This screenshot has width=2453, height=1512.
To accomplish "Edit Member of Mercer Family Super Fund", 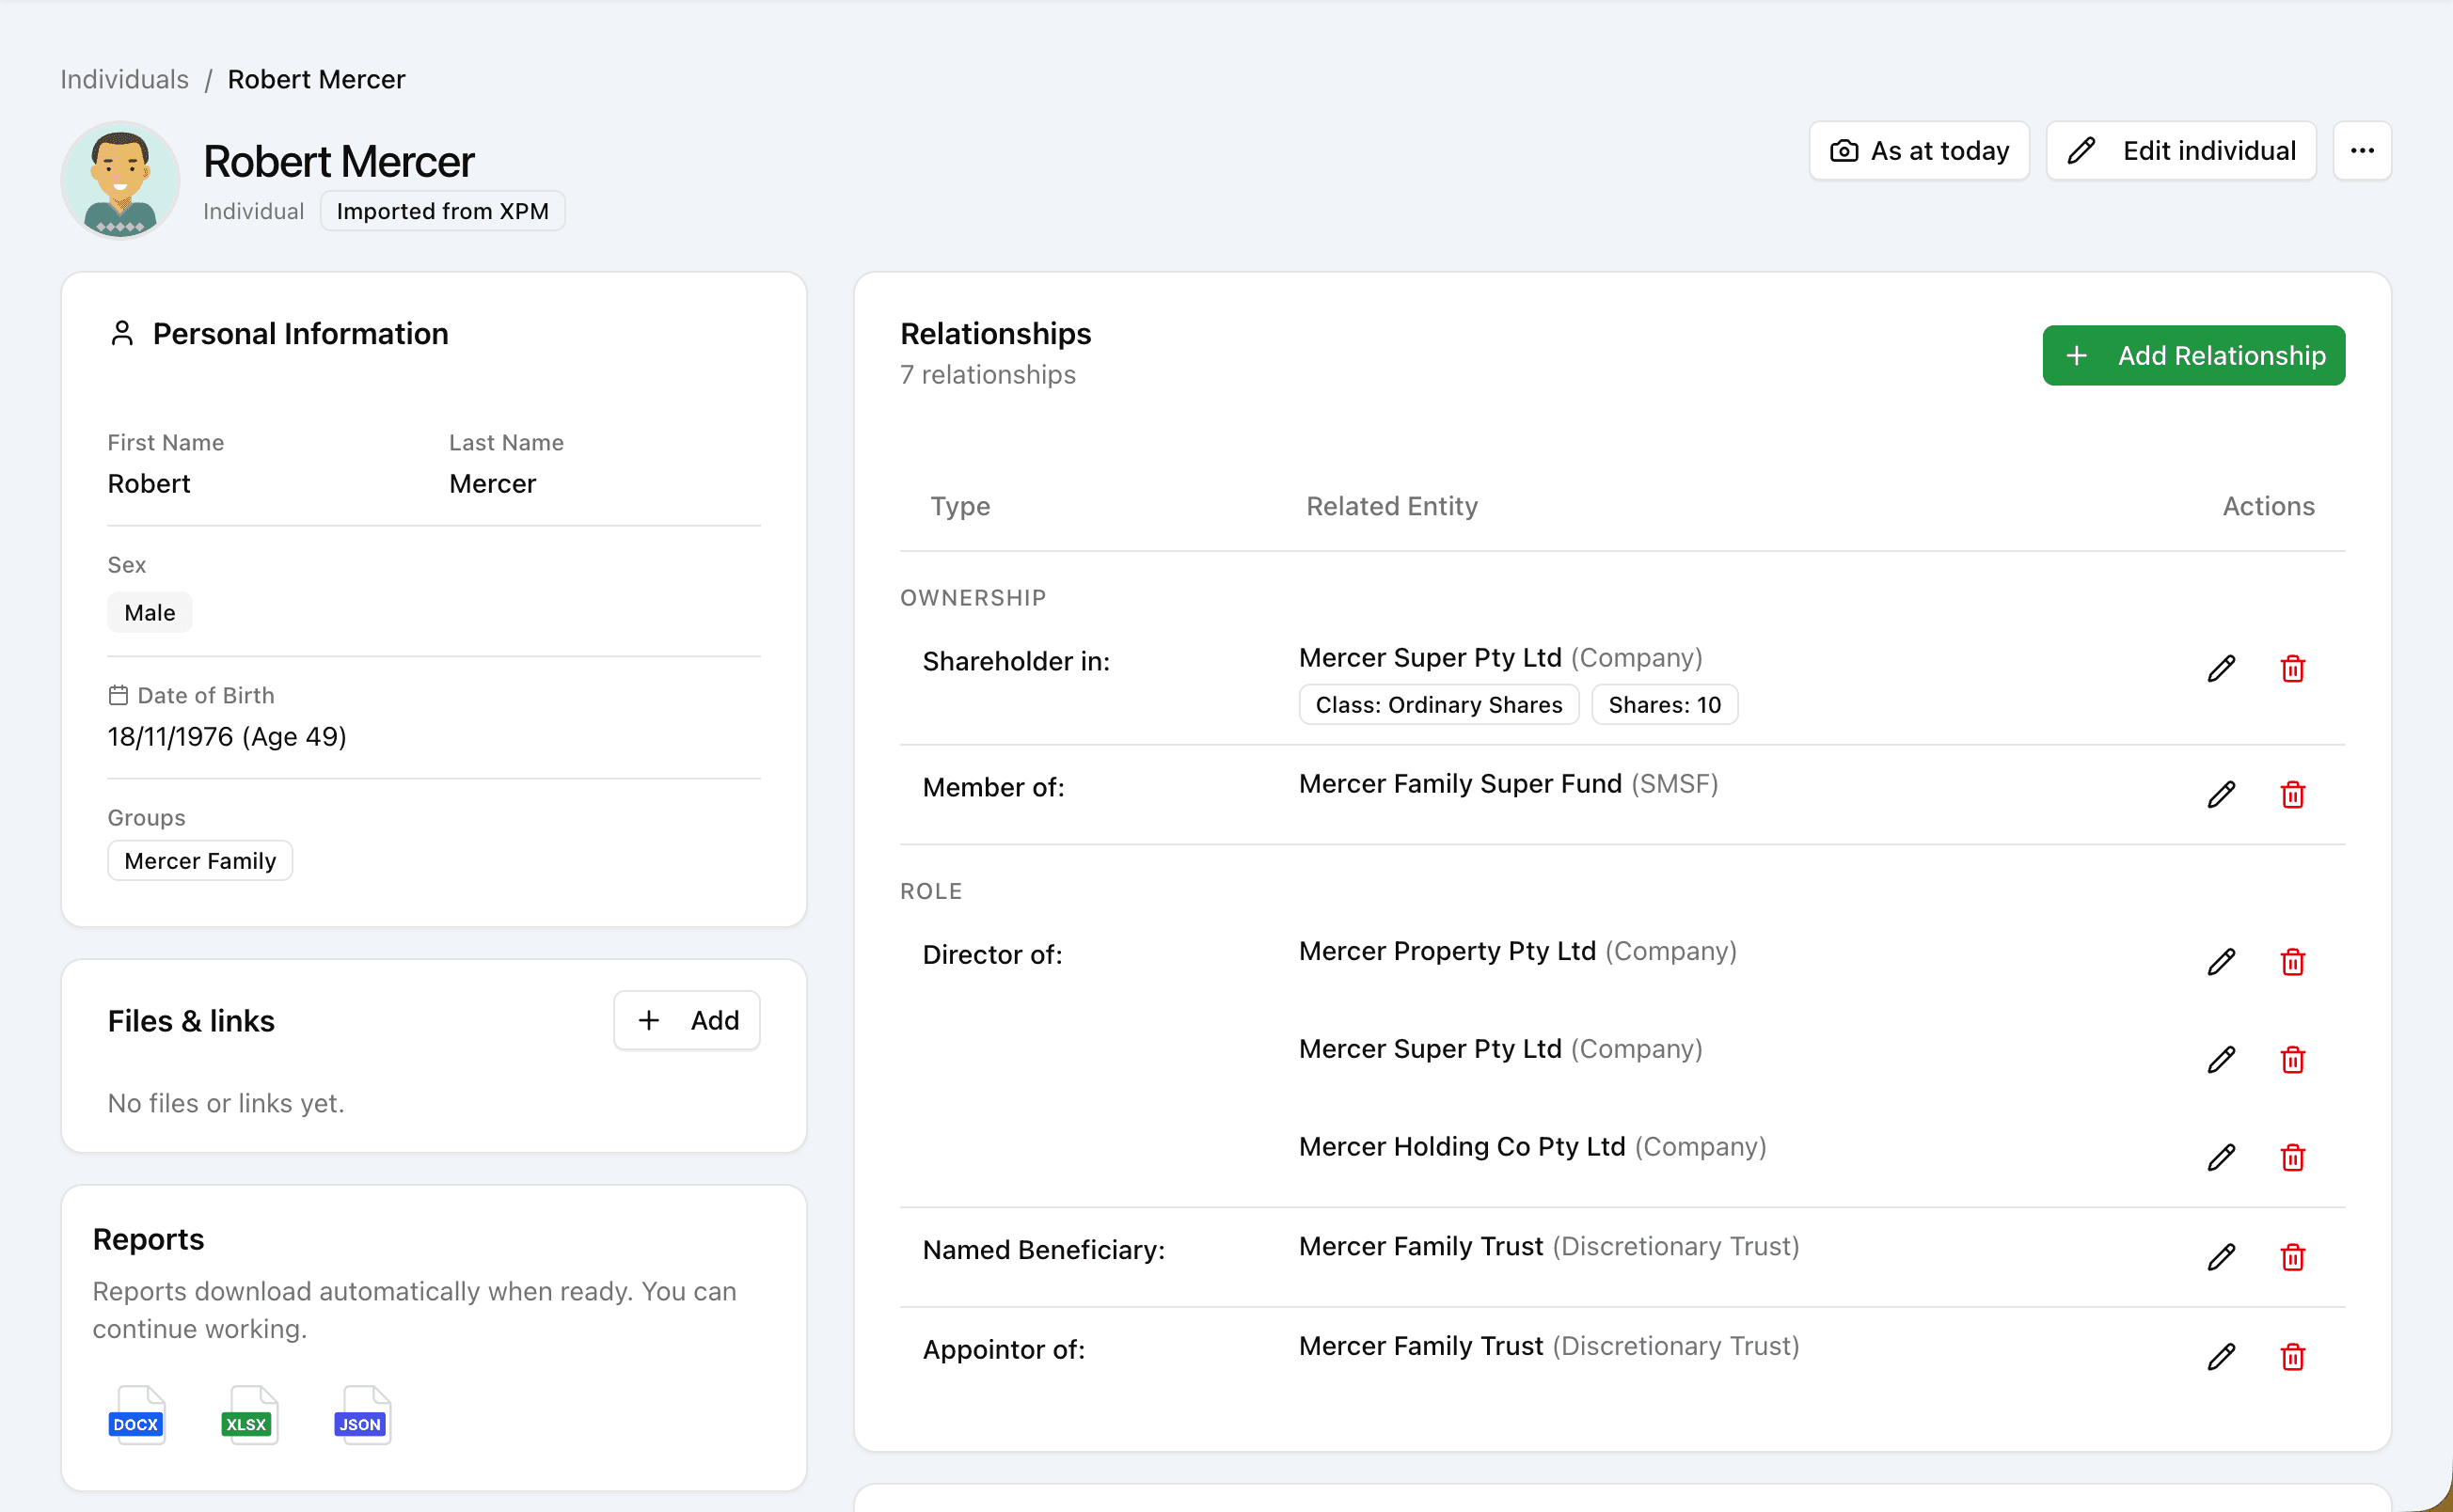I will coord(2221,794).
